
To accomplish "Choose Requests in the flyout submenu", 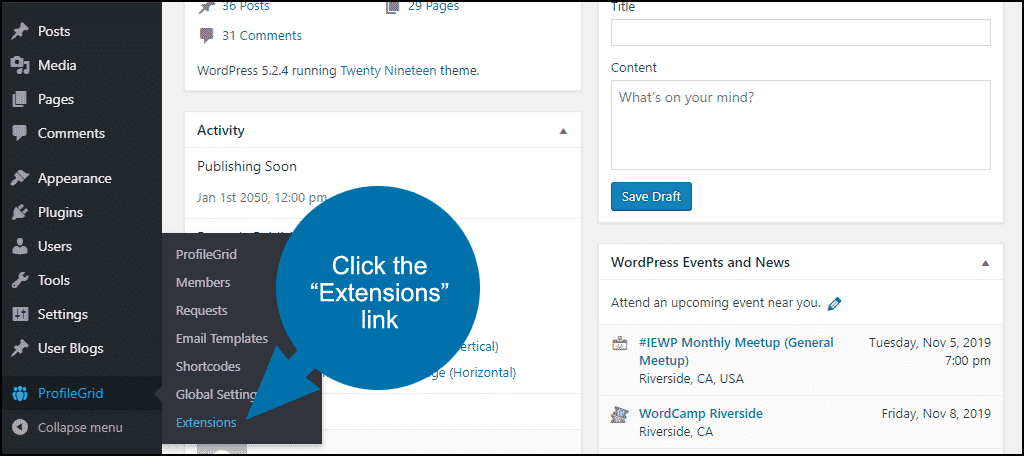I will pos(202,311).
